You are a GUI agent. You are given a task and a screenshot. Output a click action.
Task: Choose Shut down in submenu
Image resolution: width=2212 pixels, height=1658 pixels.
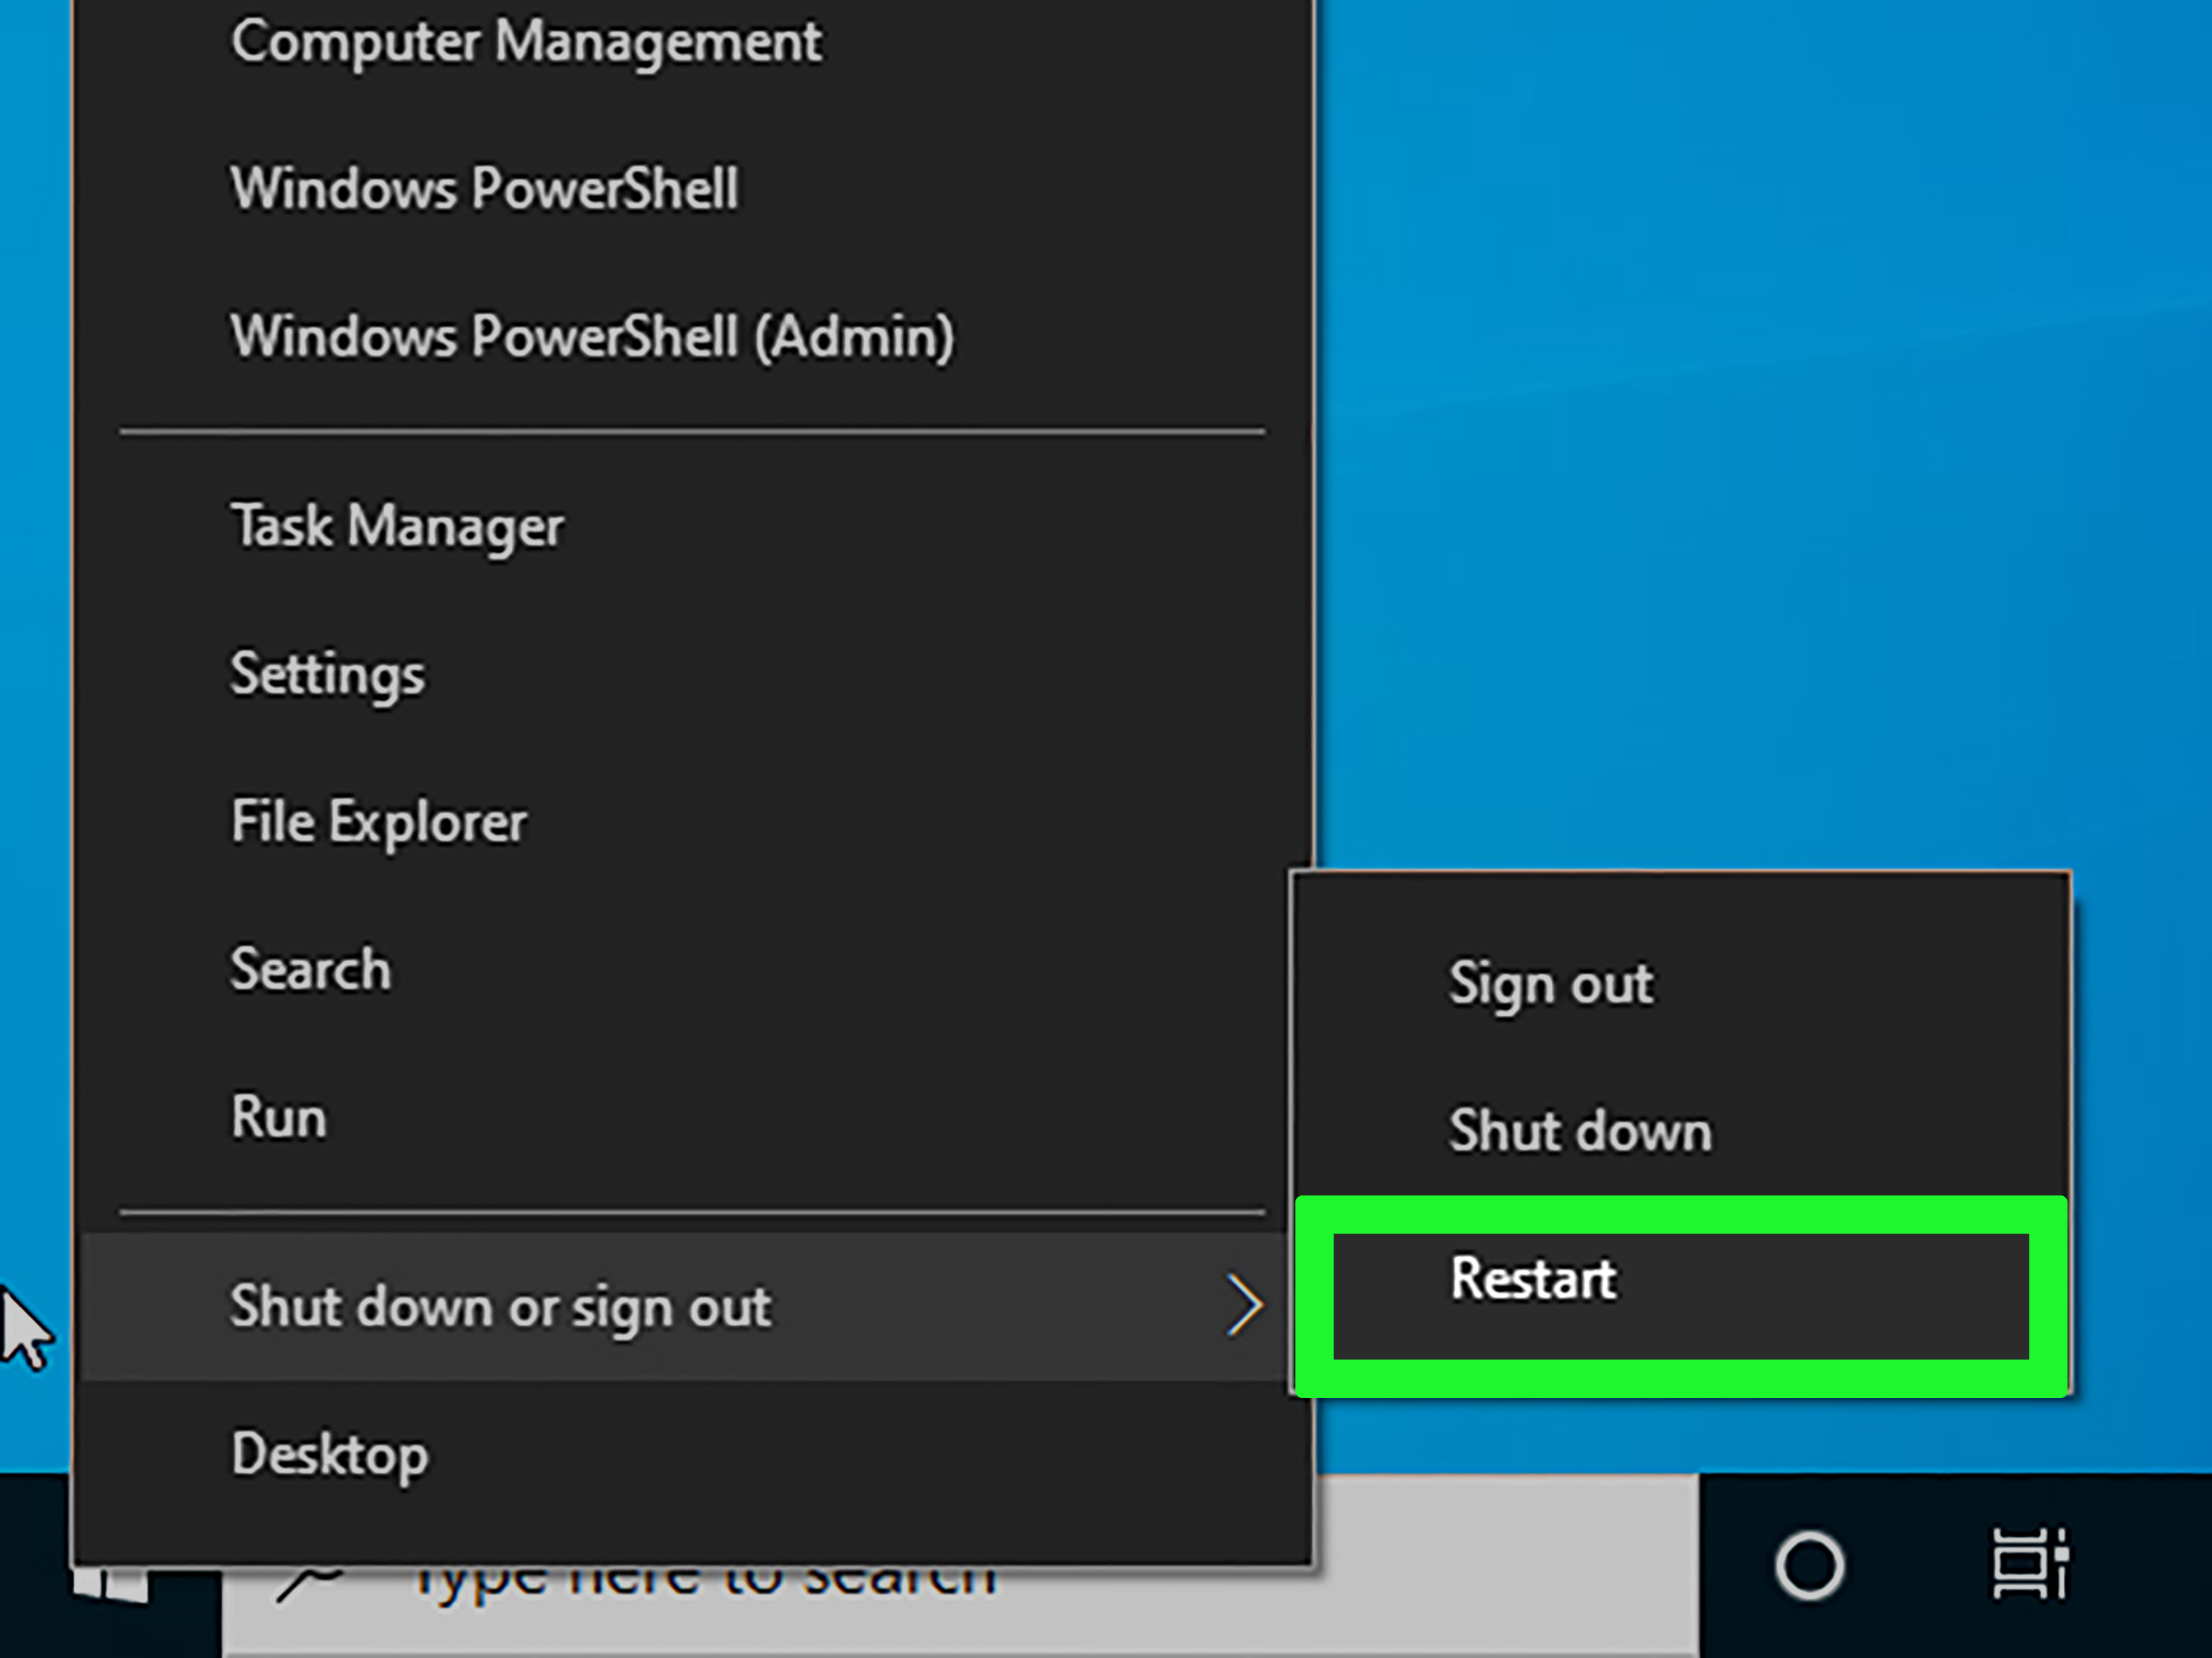(1681, 1131)
